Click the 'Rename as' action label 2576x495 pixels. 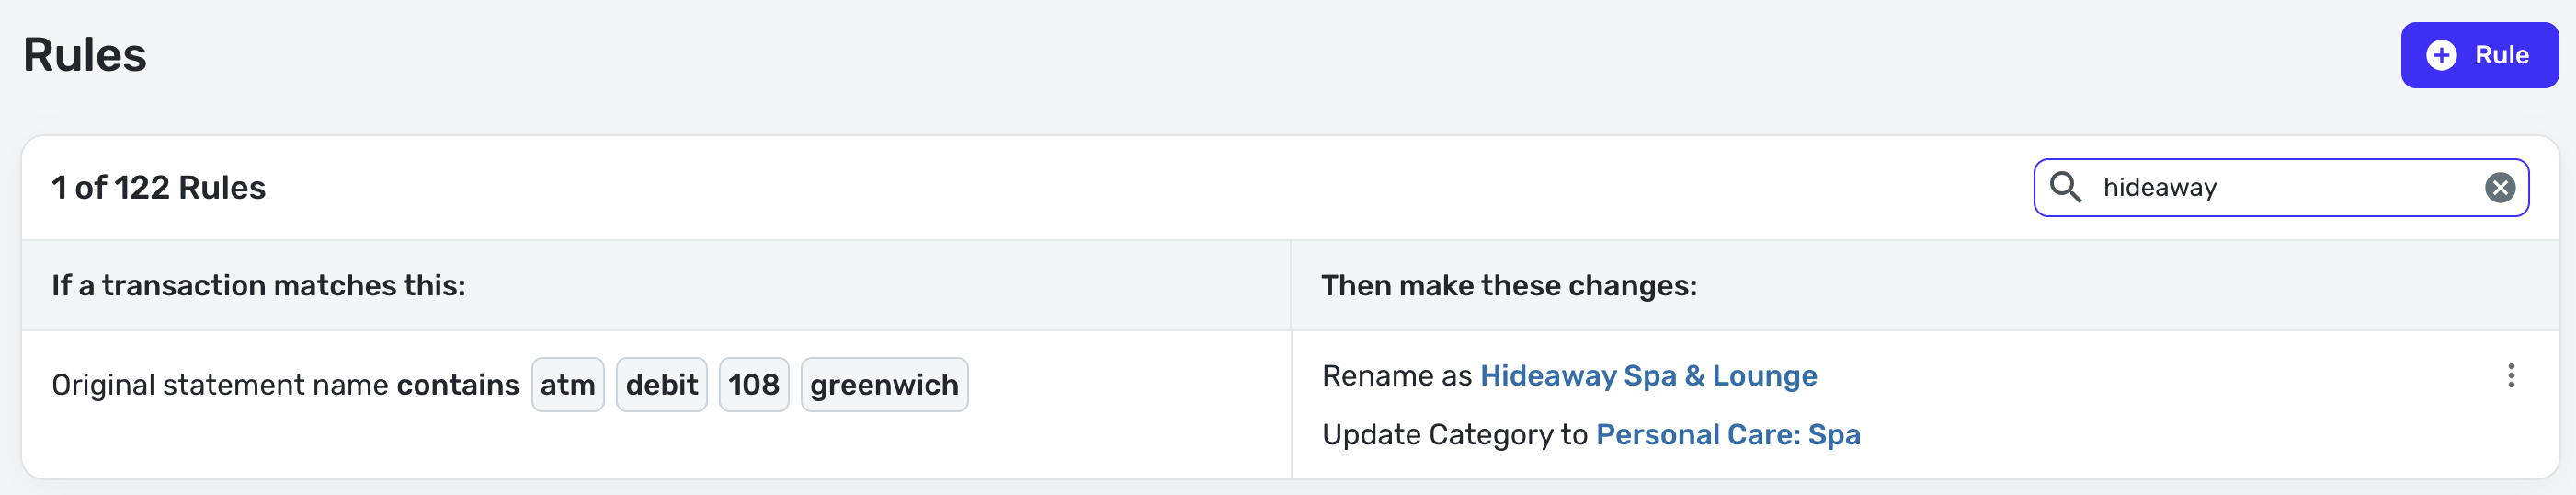click(x=1396, y=376)
